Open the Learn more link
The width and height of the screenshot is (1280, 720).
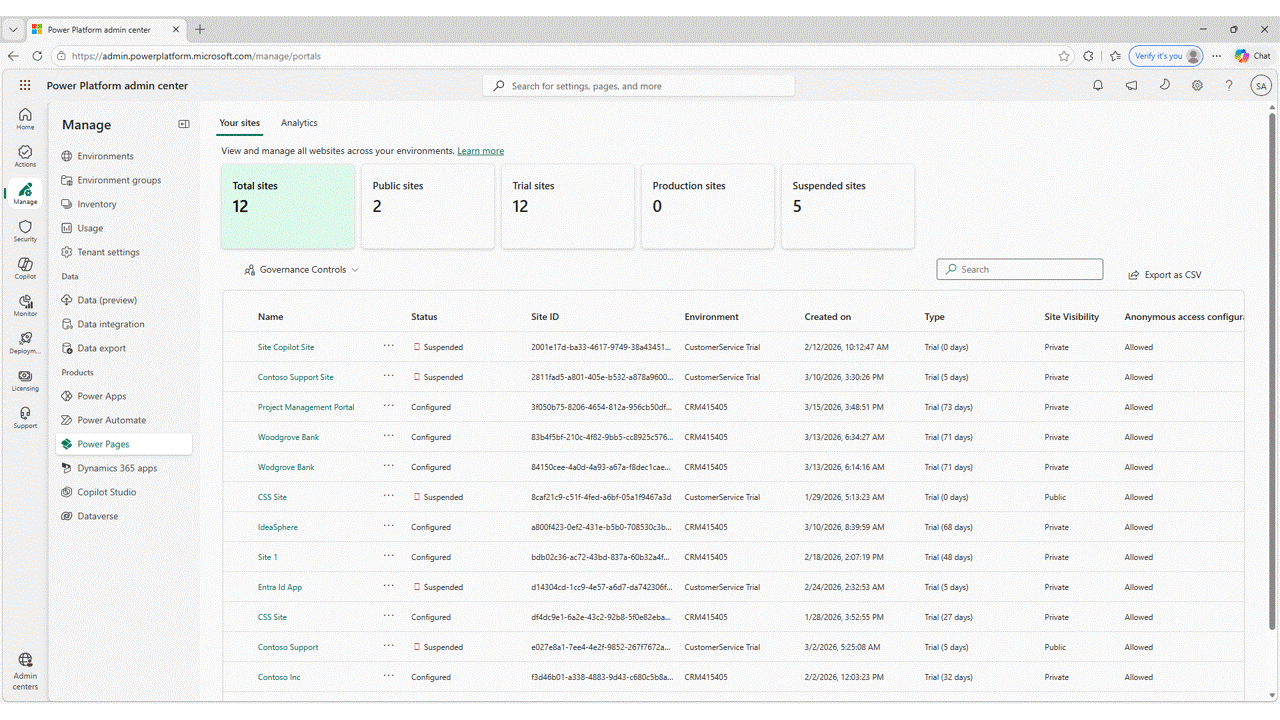click(480, 151)
